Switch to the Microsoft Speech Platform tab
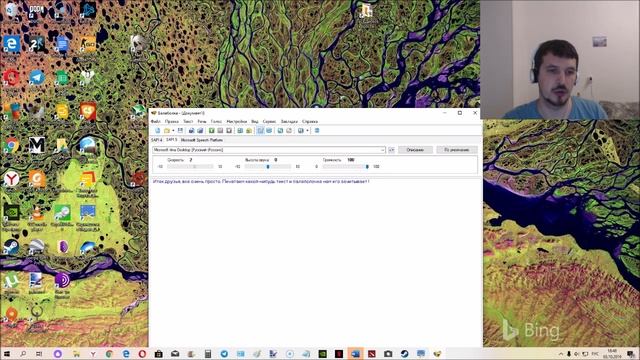Screen dimensions: 640x360 (202, 140)
